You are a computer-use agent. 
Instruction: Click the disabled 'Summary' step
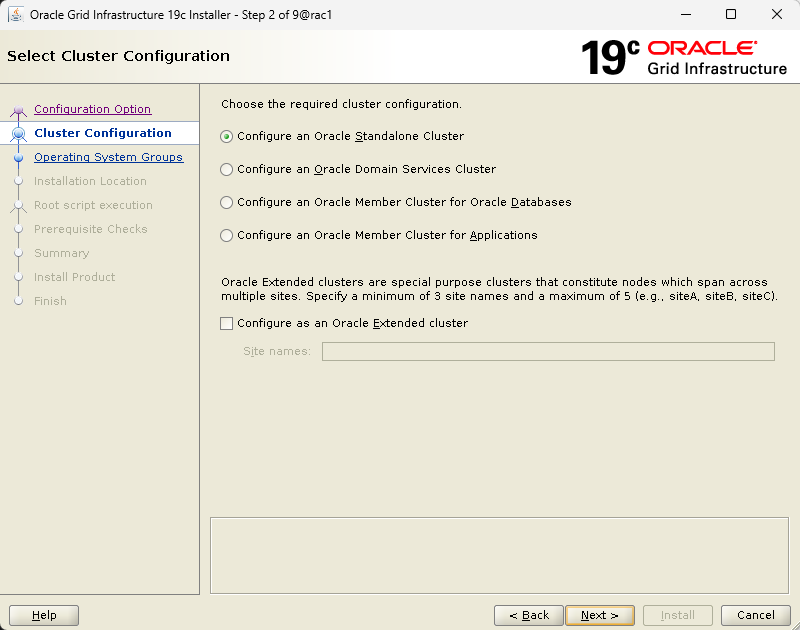click(x=62, y=253)
